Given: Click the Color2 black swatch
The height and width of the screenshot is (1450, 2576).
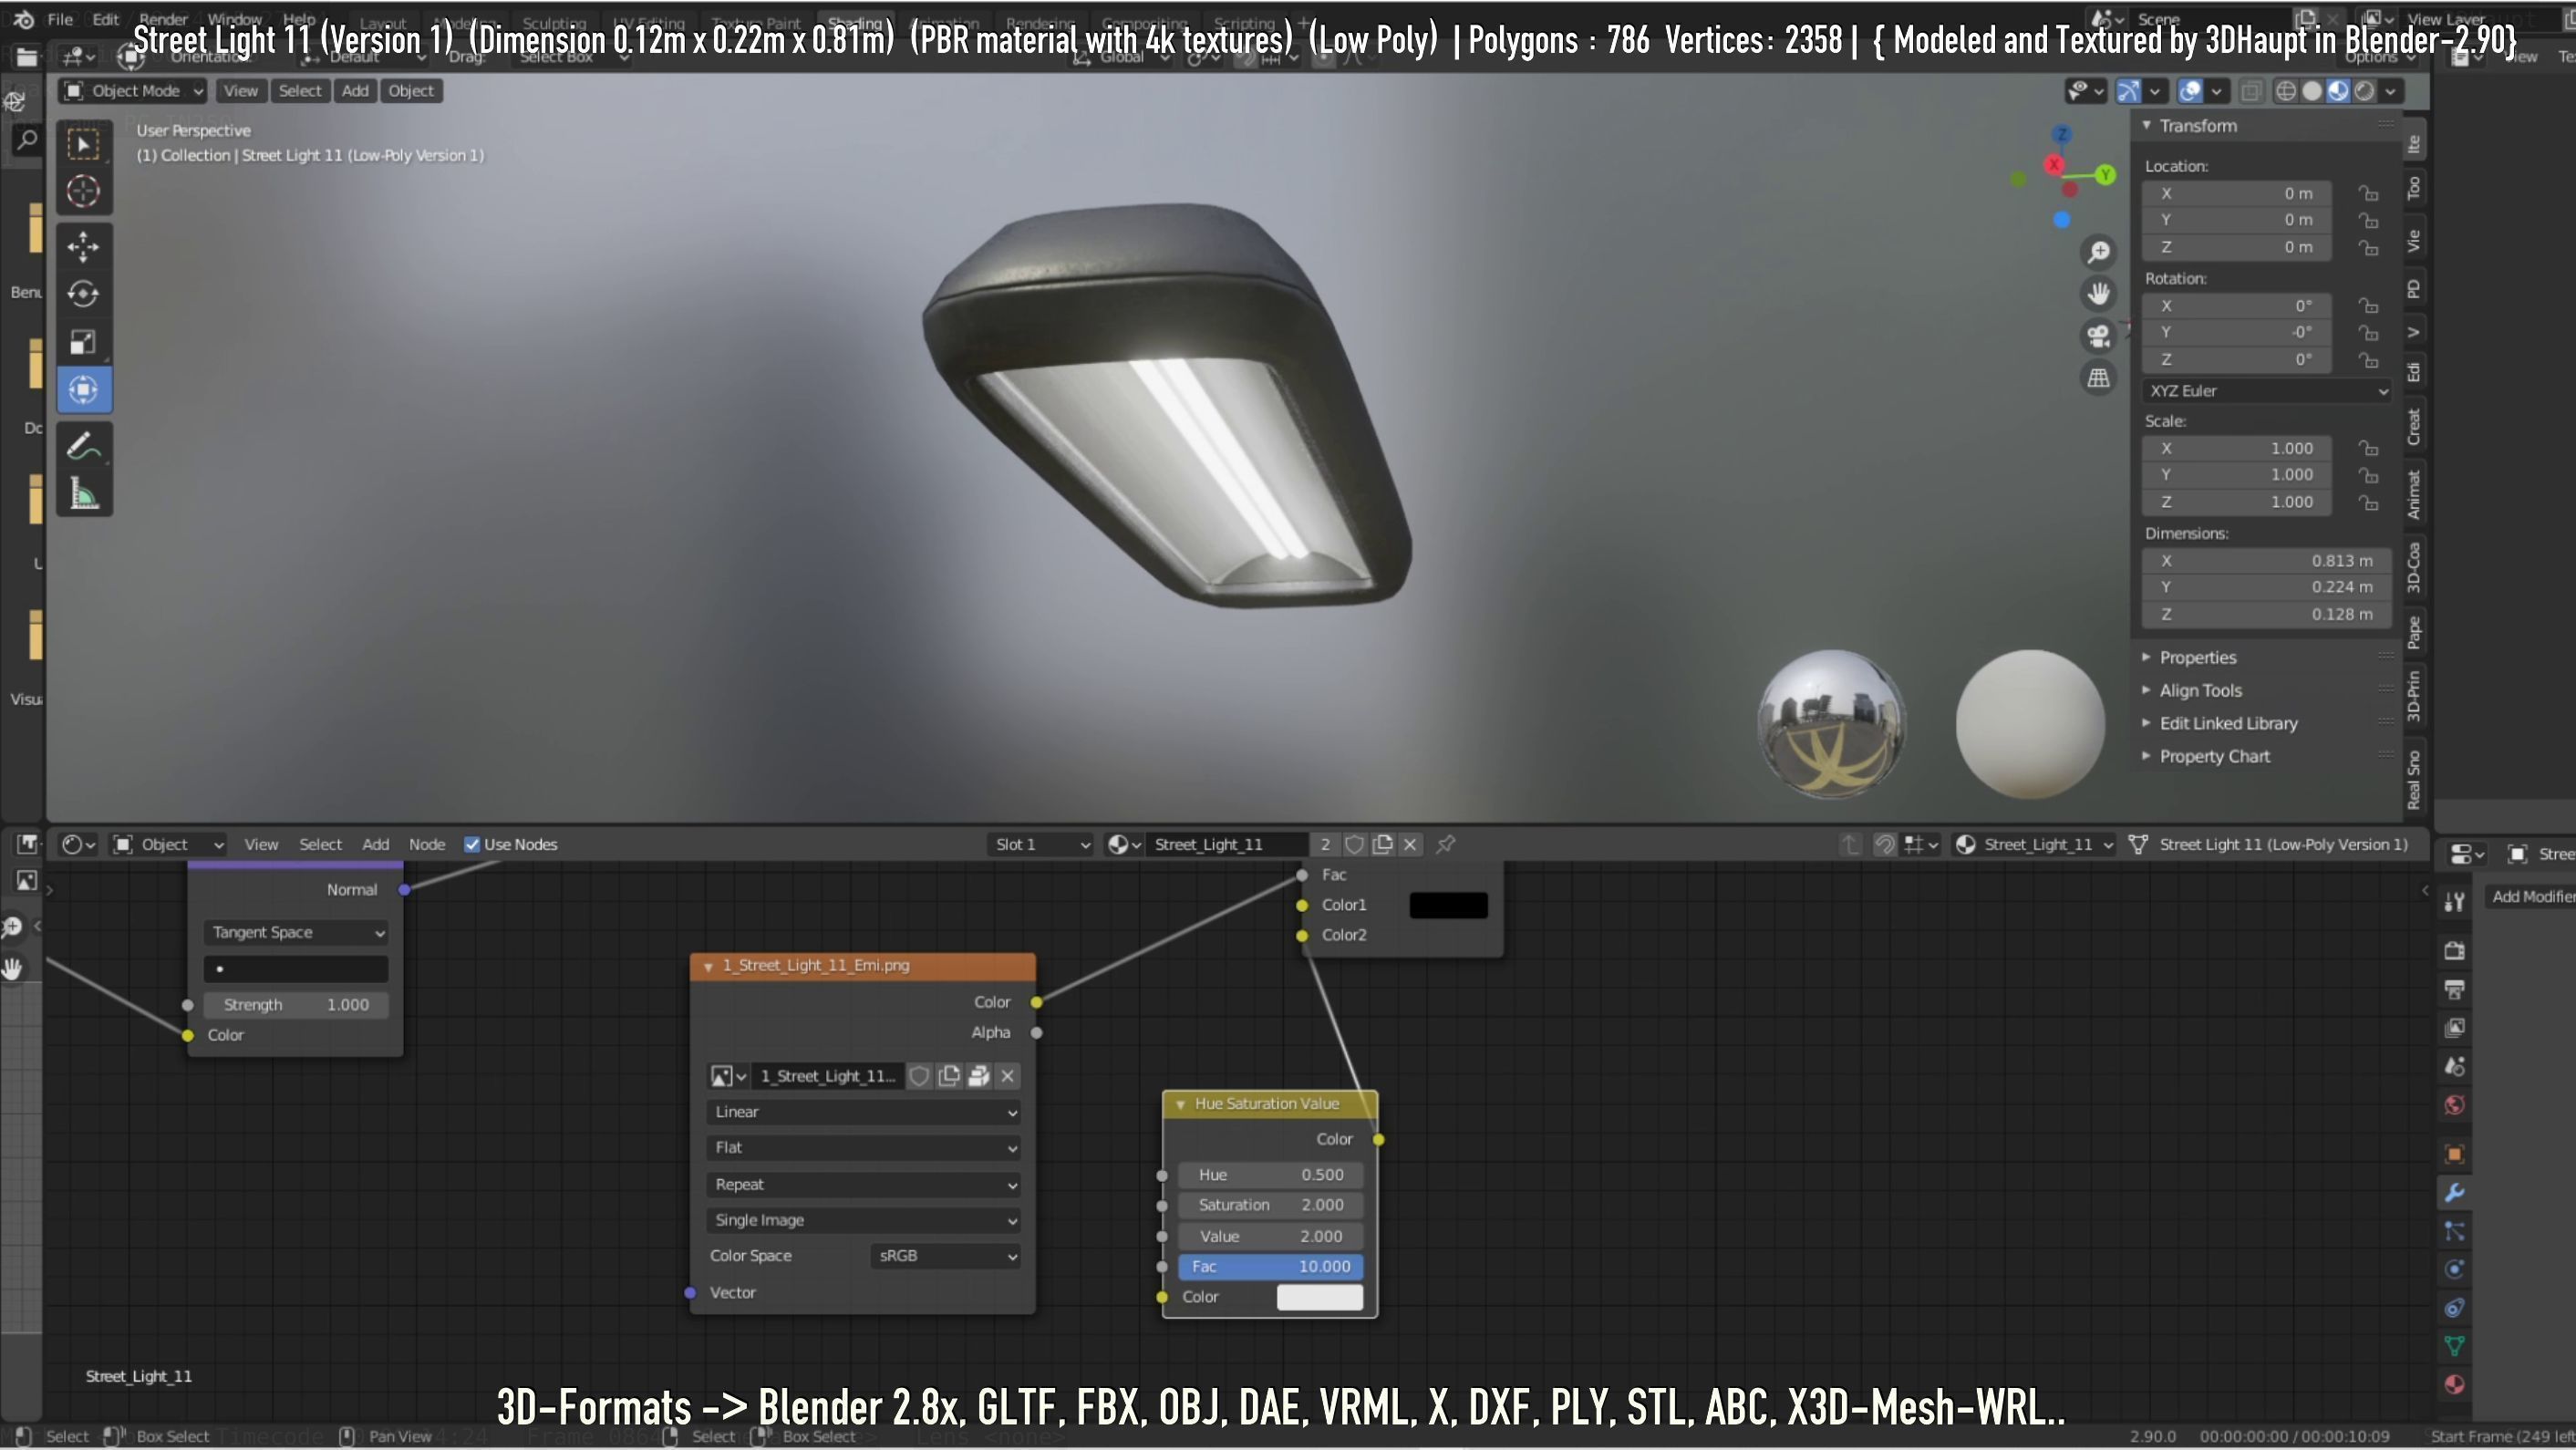Looking at the screenshot, I should [x=1448, y=905].
